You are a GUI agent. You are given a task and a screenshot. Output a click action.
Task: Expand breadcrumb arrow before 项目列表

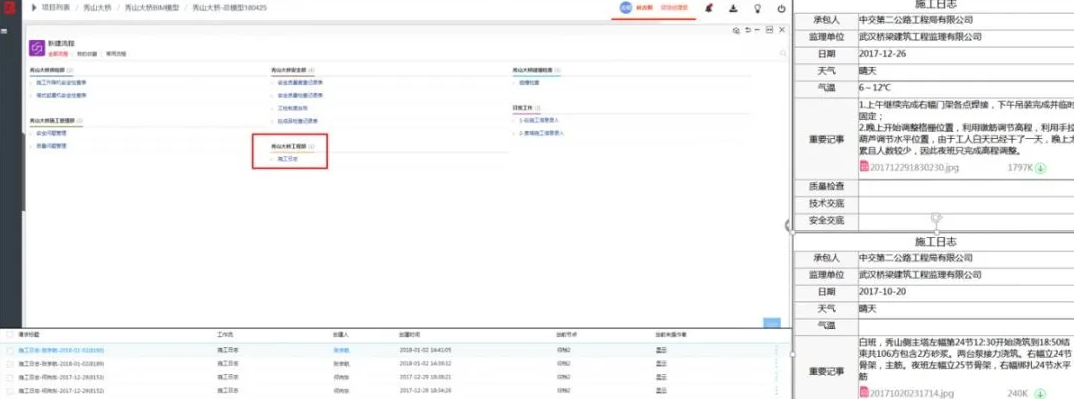point(34,8)
